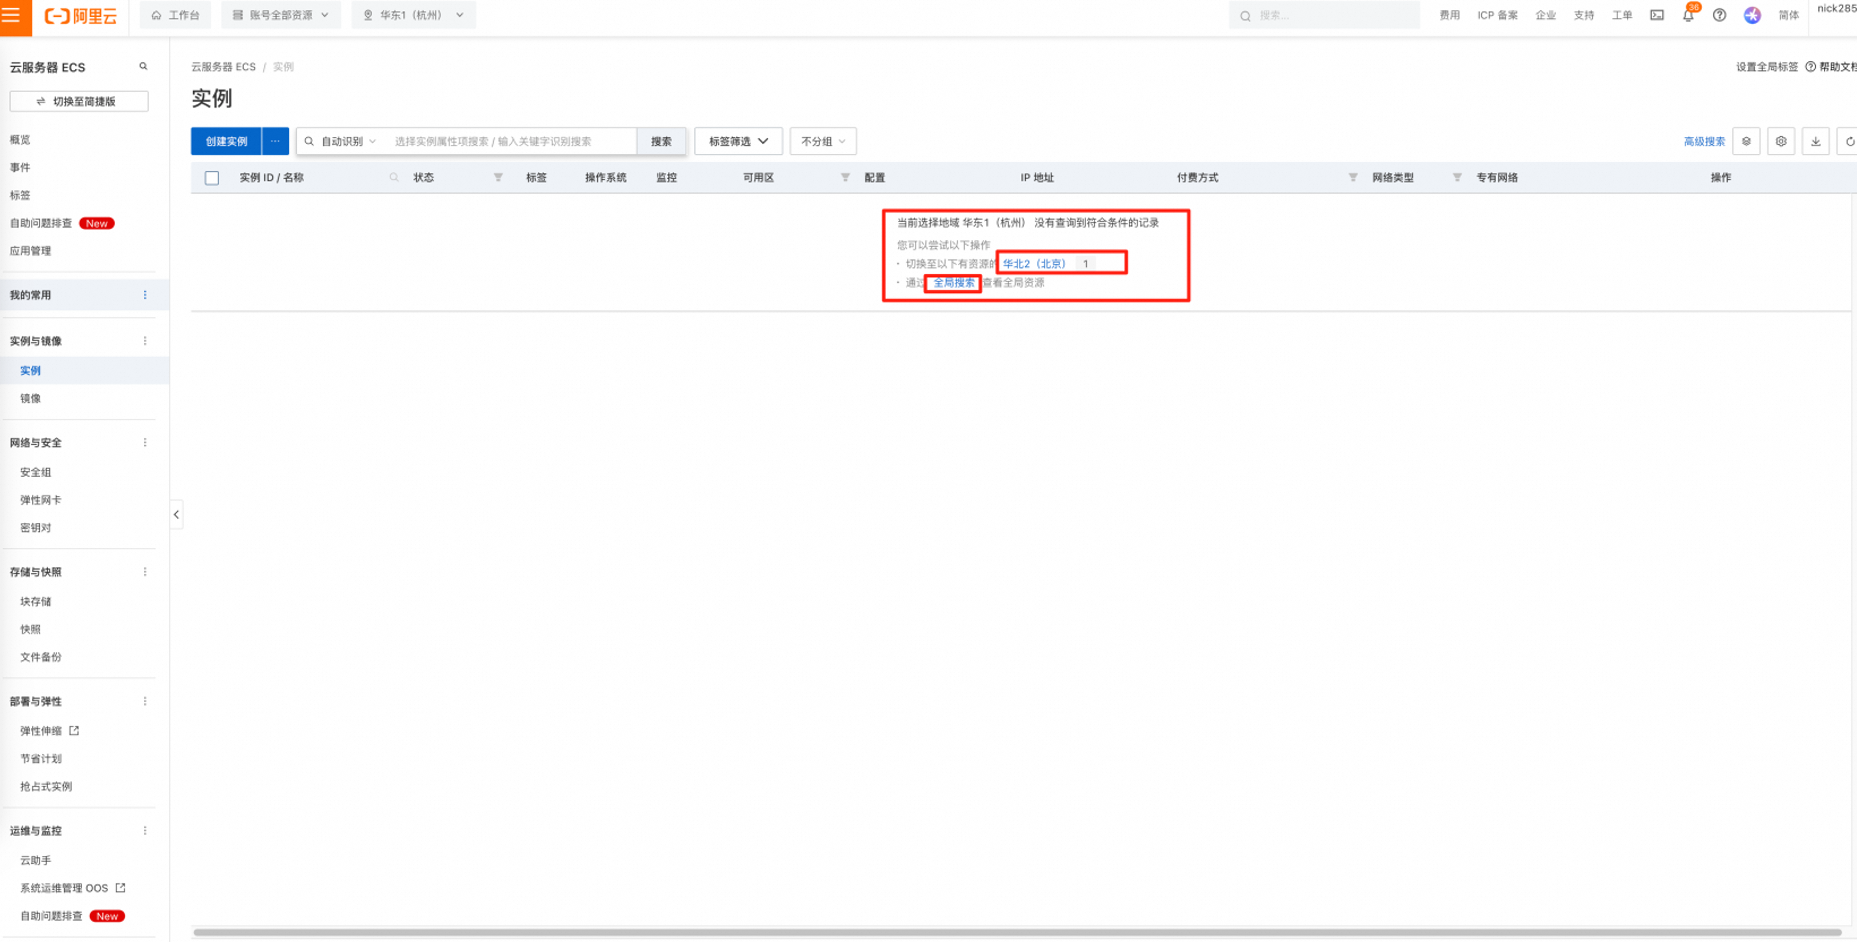Open the 华东1（杭州） region selector
Viewport: 1857px width, 942px height.
(x=413, y=15)
